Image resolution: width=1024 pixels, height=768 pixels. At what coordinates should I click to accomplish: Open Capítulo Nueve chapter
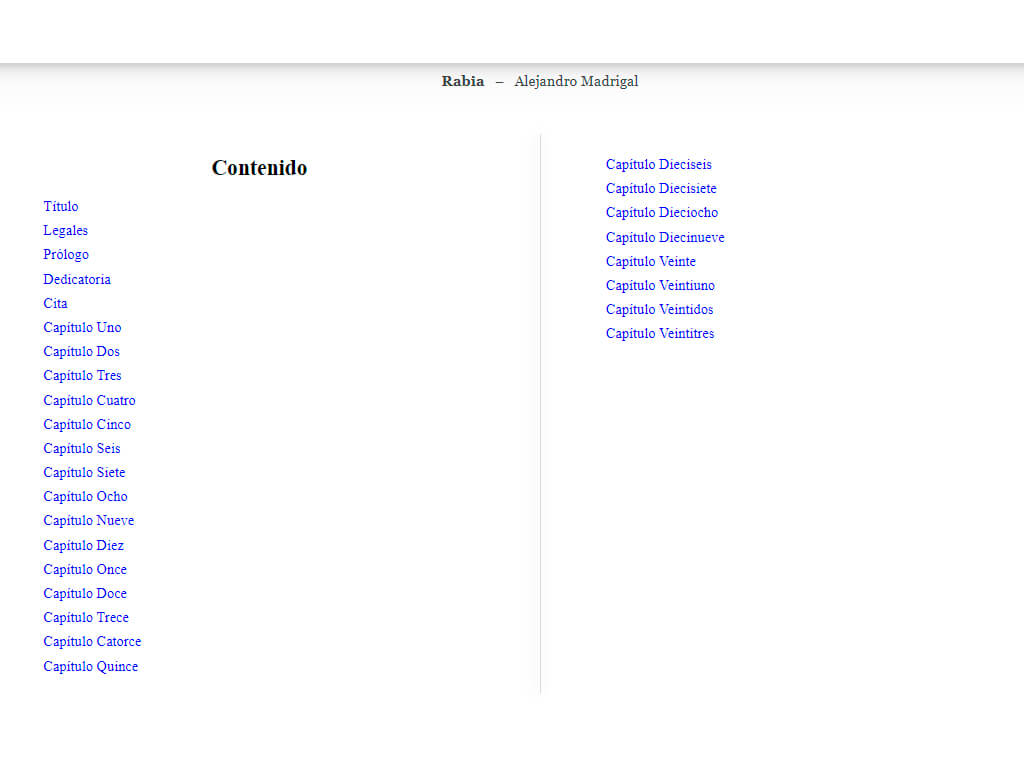click(x=88, y=521)
